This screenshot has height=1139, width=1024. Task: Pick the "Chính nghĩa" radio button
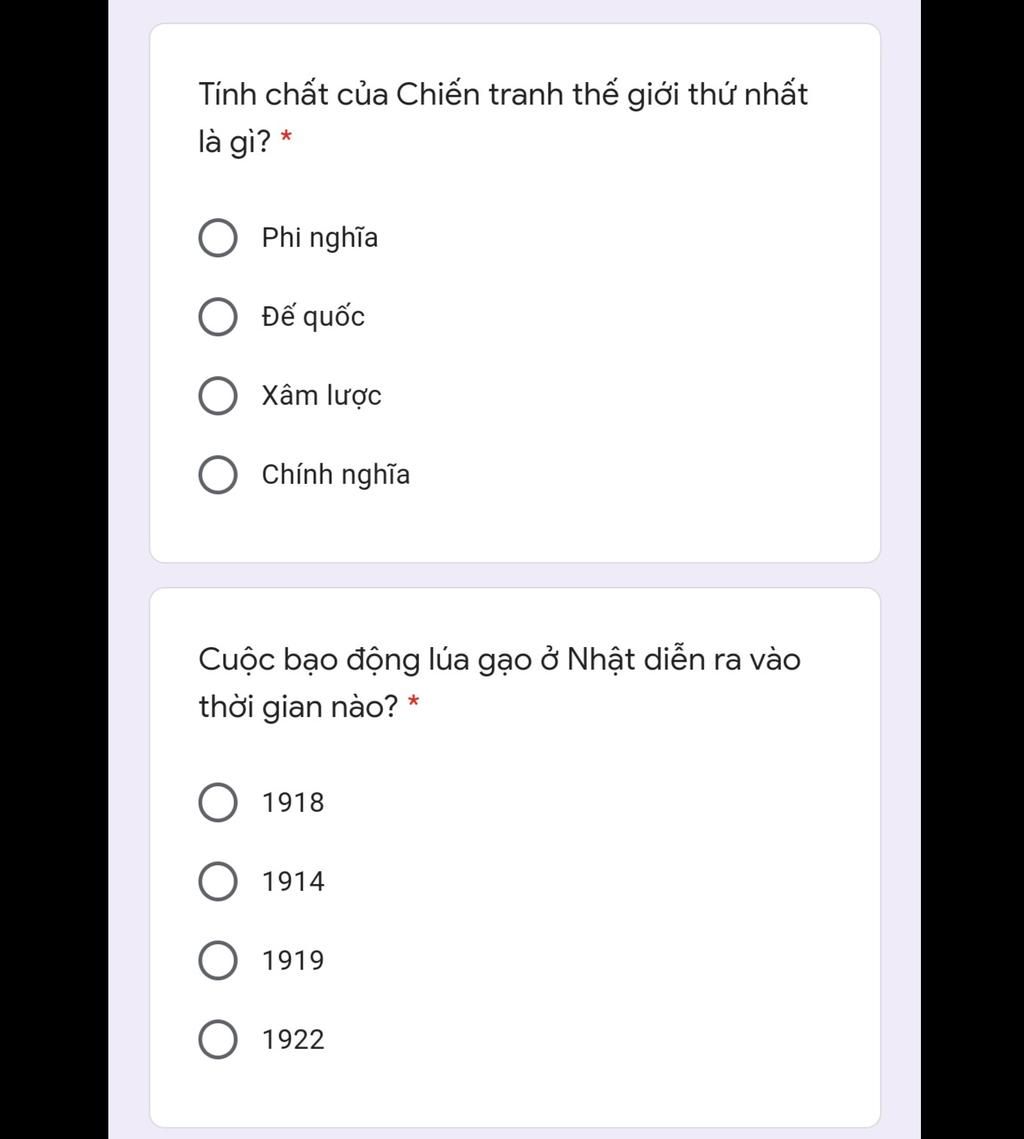click(218, 475)
